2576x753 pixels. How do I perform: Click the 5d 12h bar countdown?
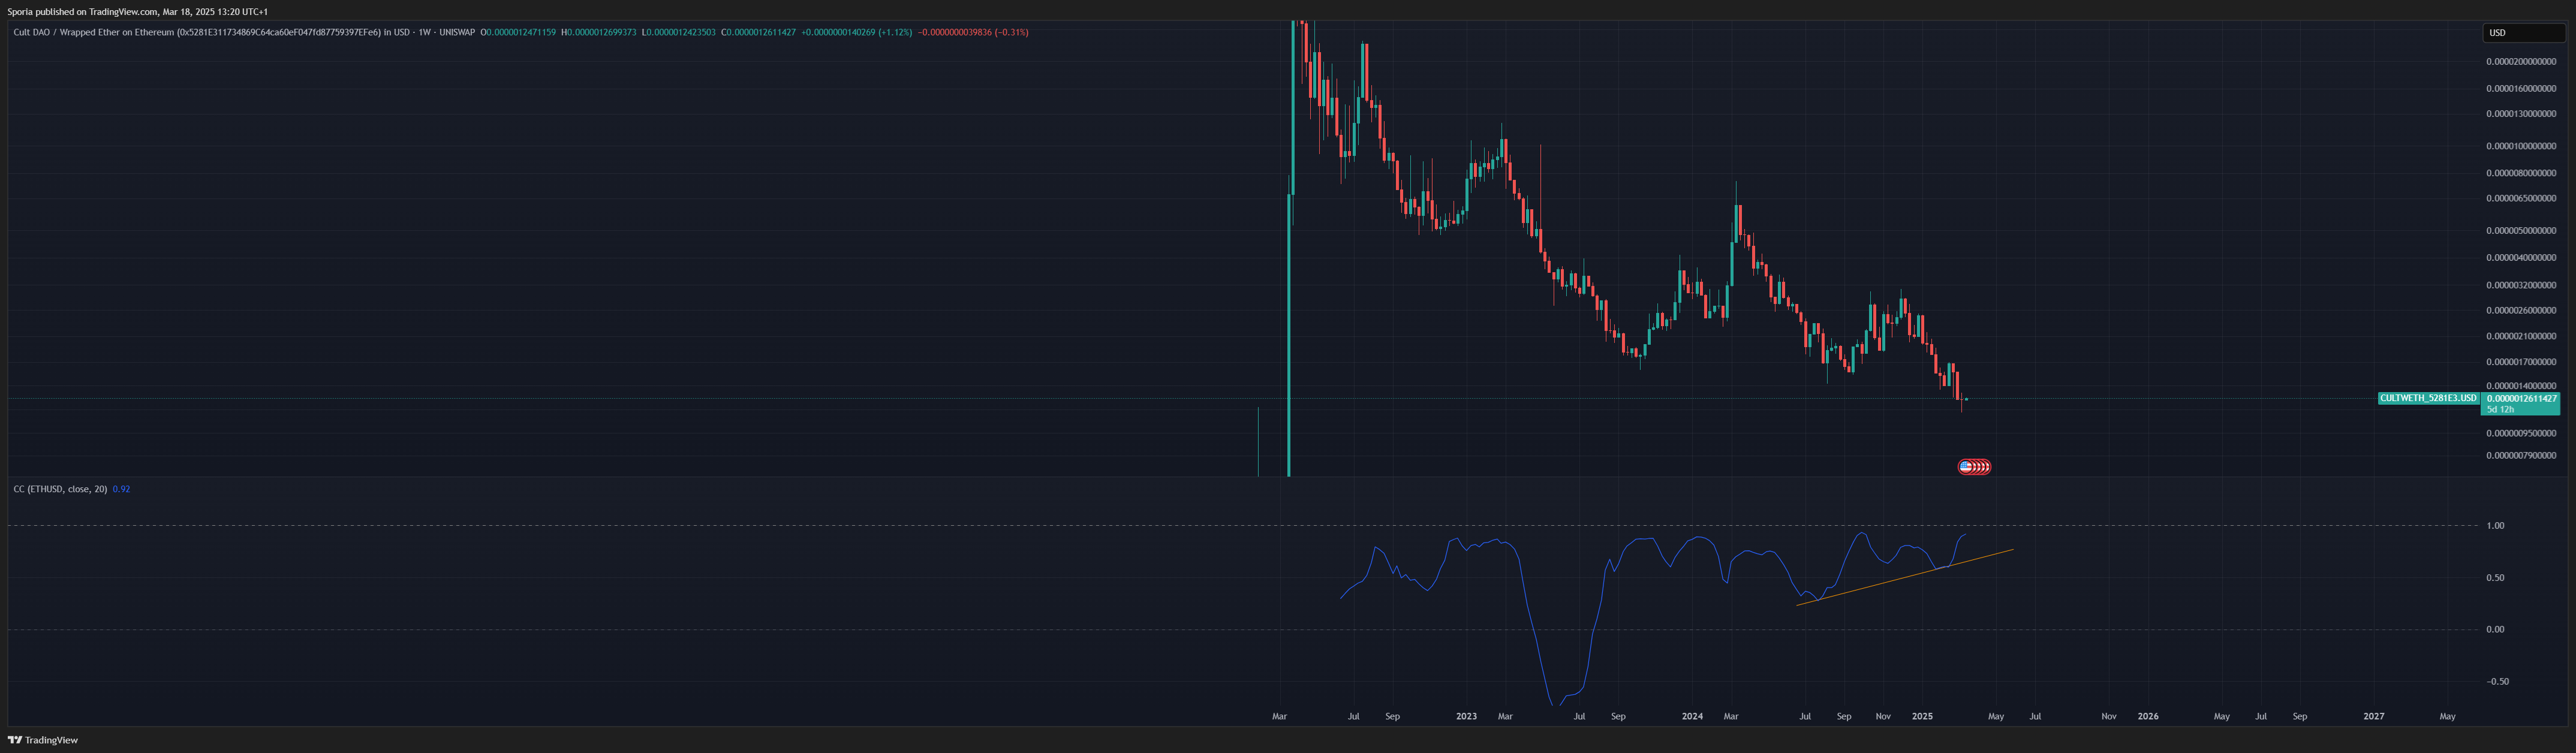[x=2500, y=409]
